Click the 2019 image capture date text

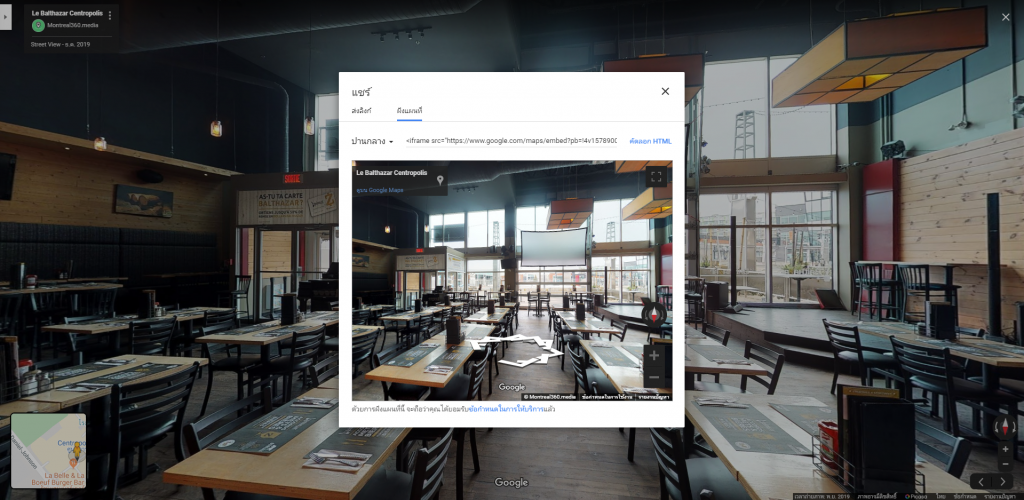tap(822, 496)
